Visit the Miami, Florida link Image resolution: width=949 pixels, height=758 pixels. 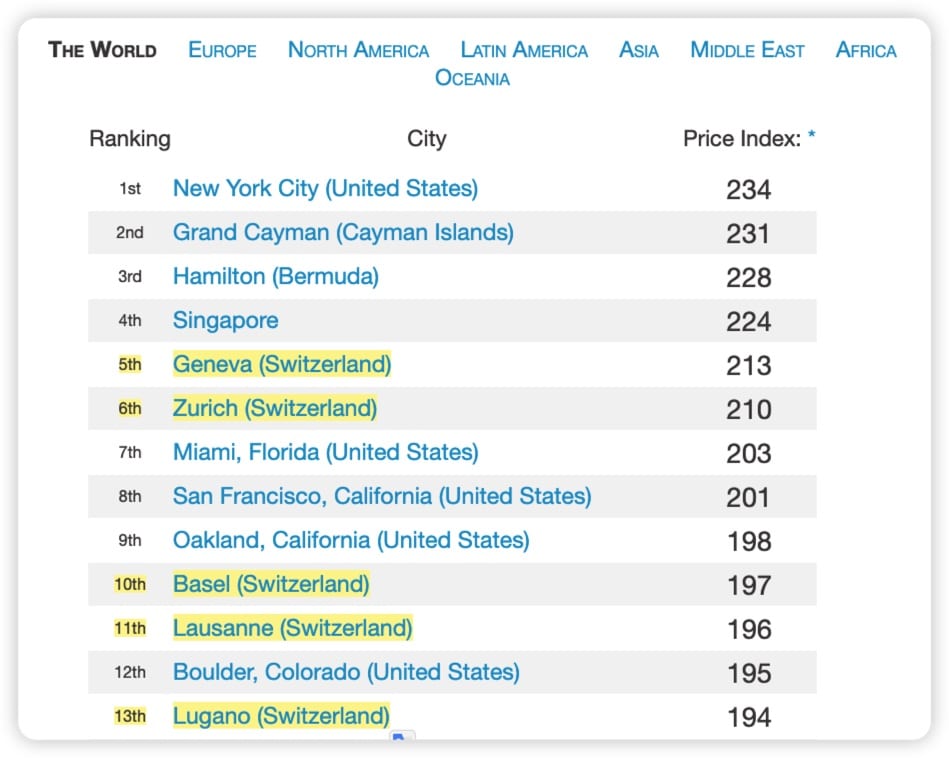[325, 452]
